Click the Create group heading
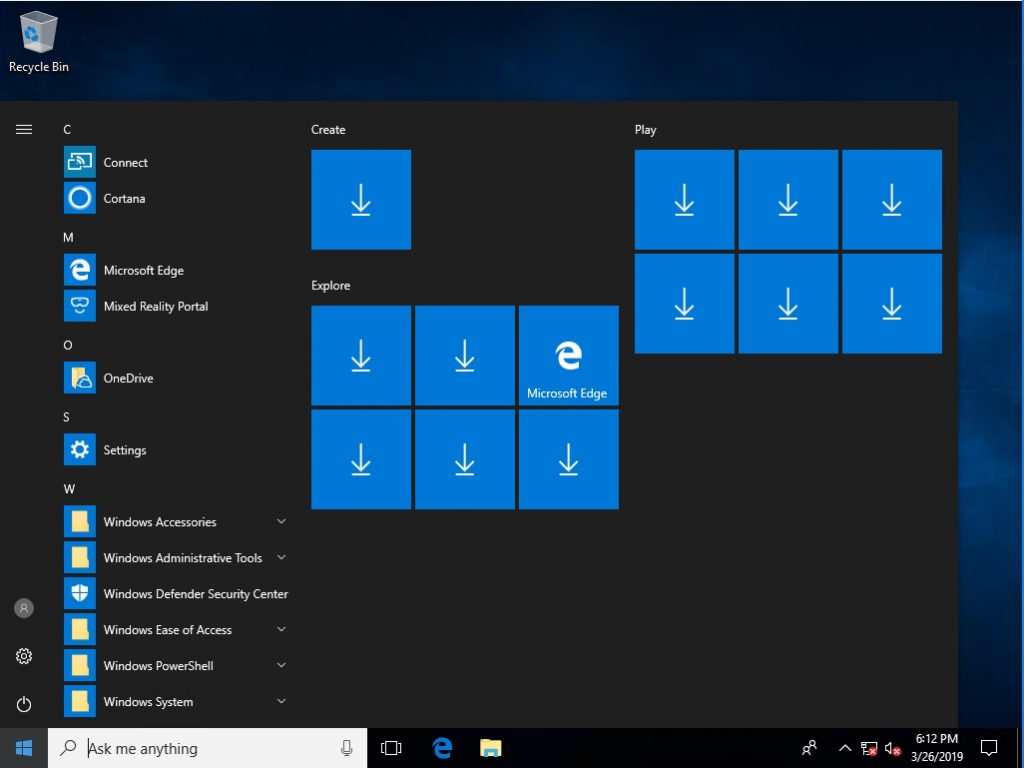This screenshot has width=1024, height=768. (x=328, y=129)
